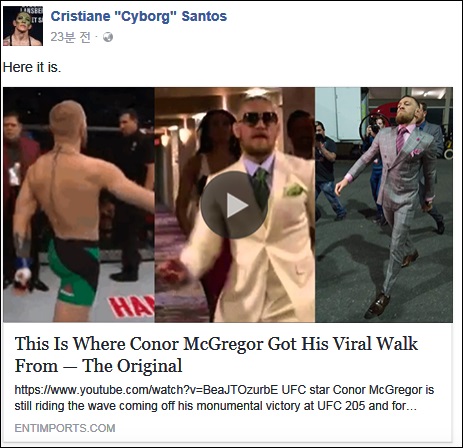Select the "Here it is." post text

tap(32, 67)
